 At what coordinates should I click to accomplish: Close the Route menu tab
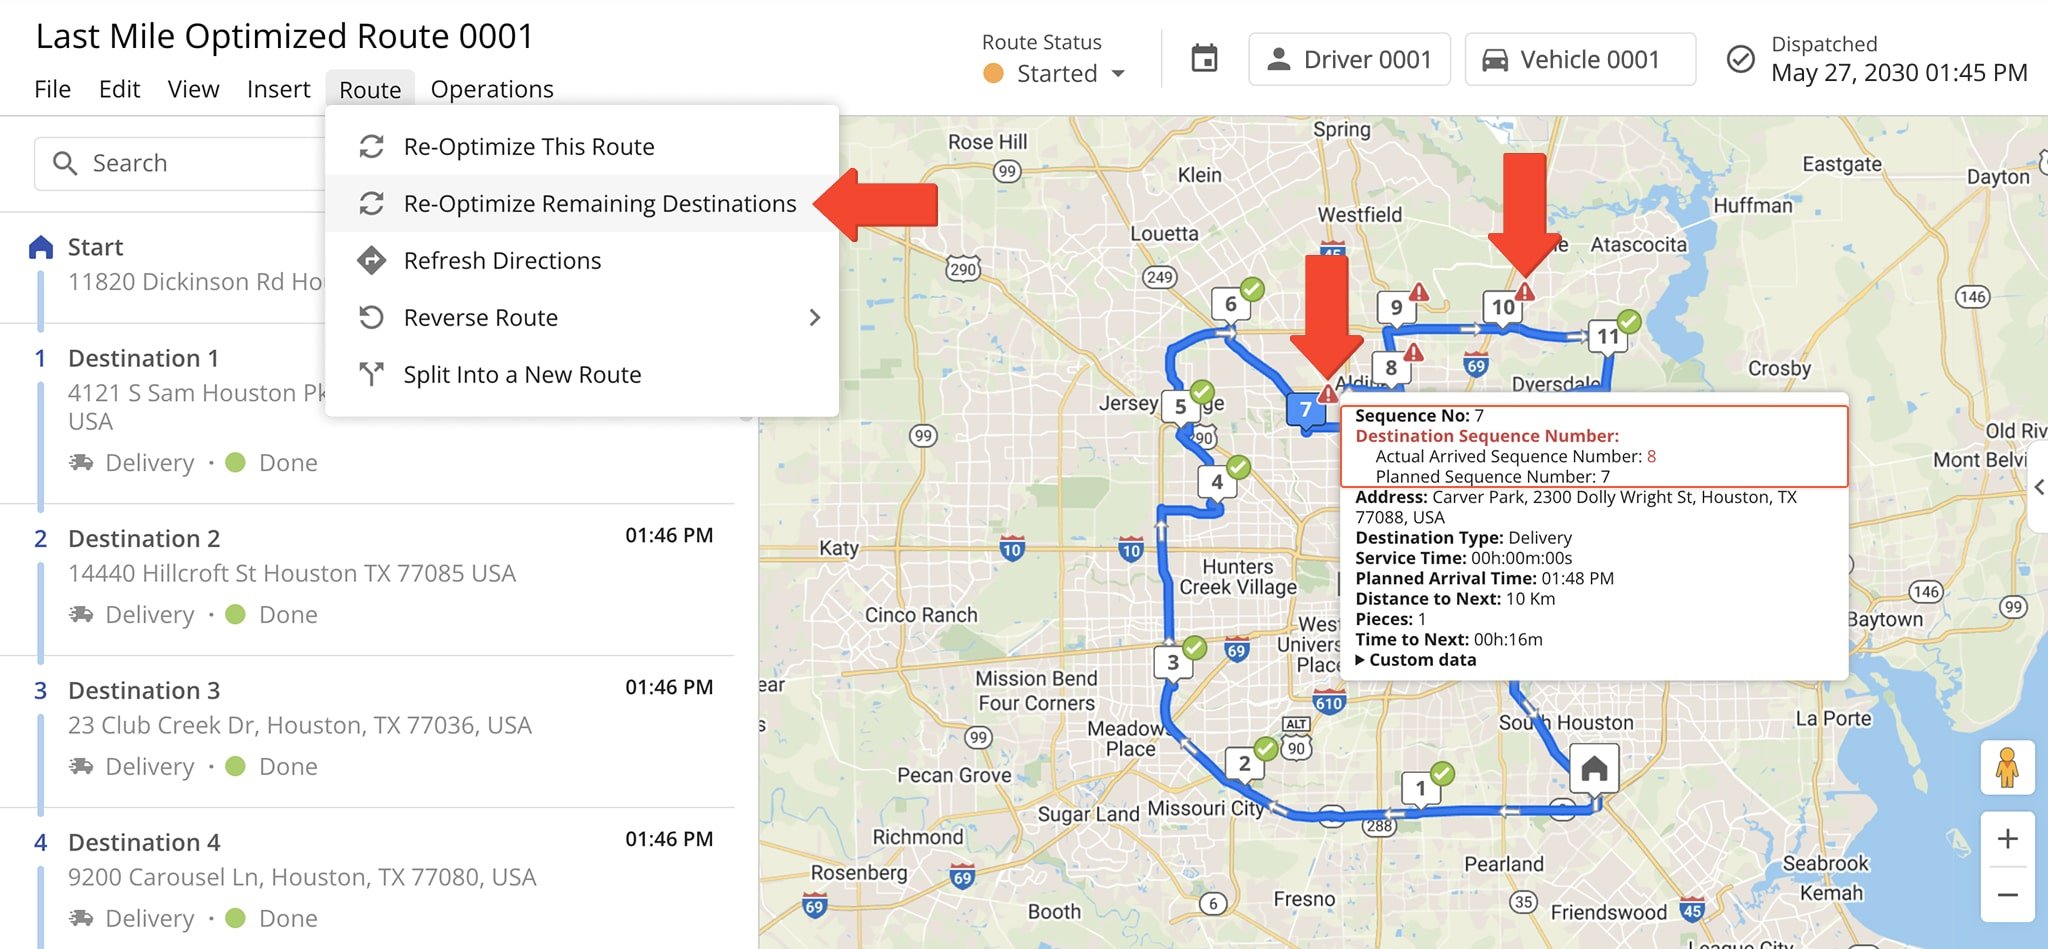[x=370, y=89]
